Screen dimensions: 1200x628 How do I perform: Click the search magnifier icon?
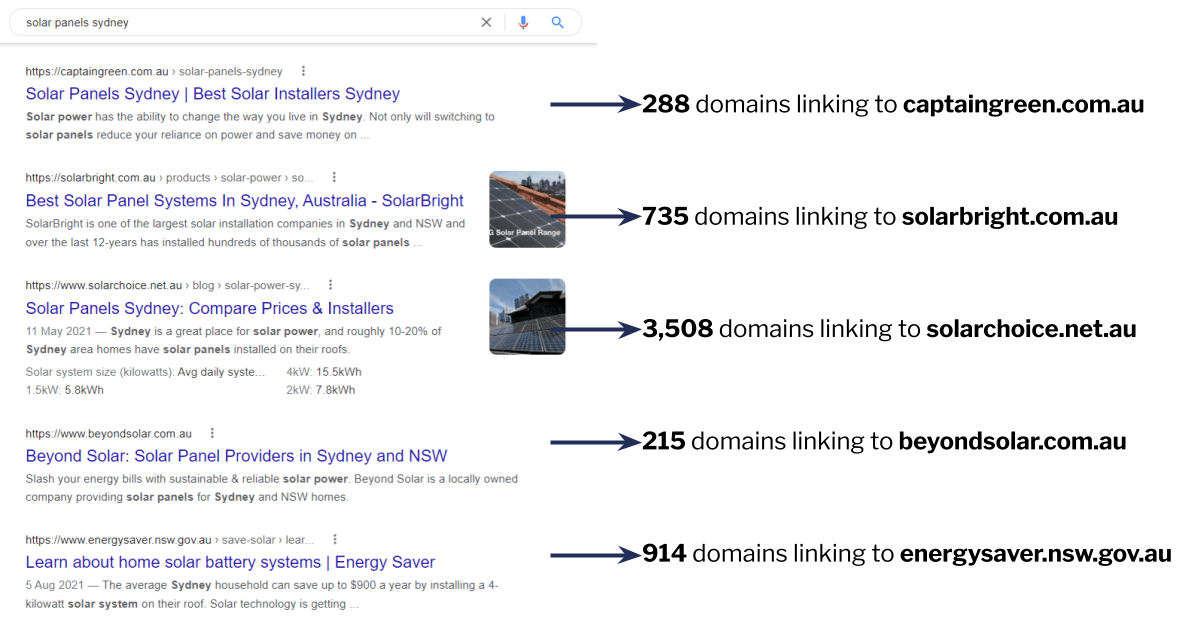557,22
